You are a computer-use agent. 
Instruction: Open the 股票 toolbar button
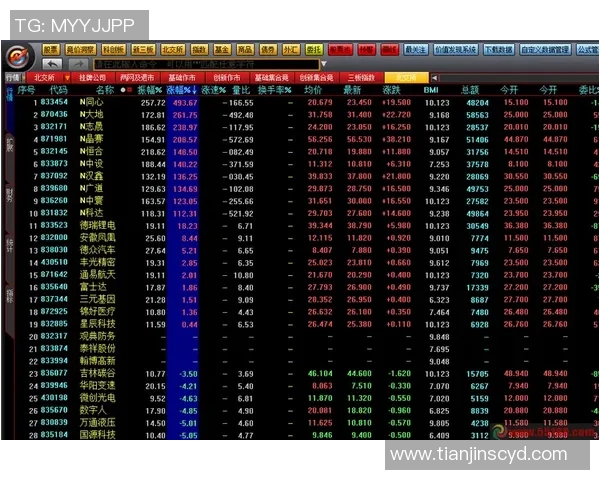point(51,50)
